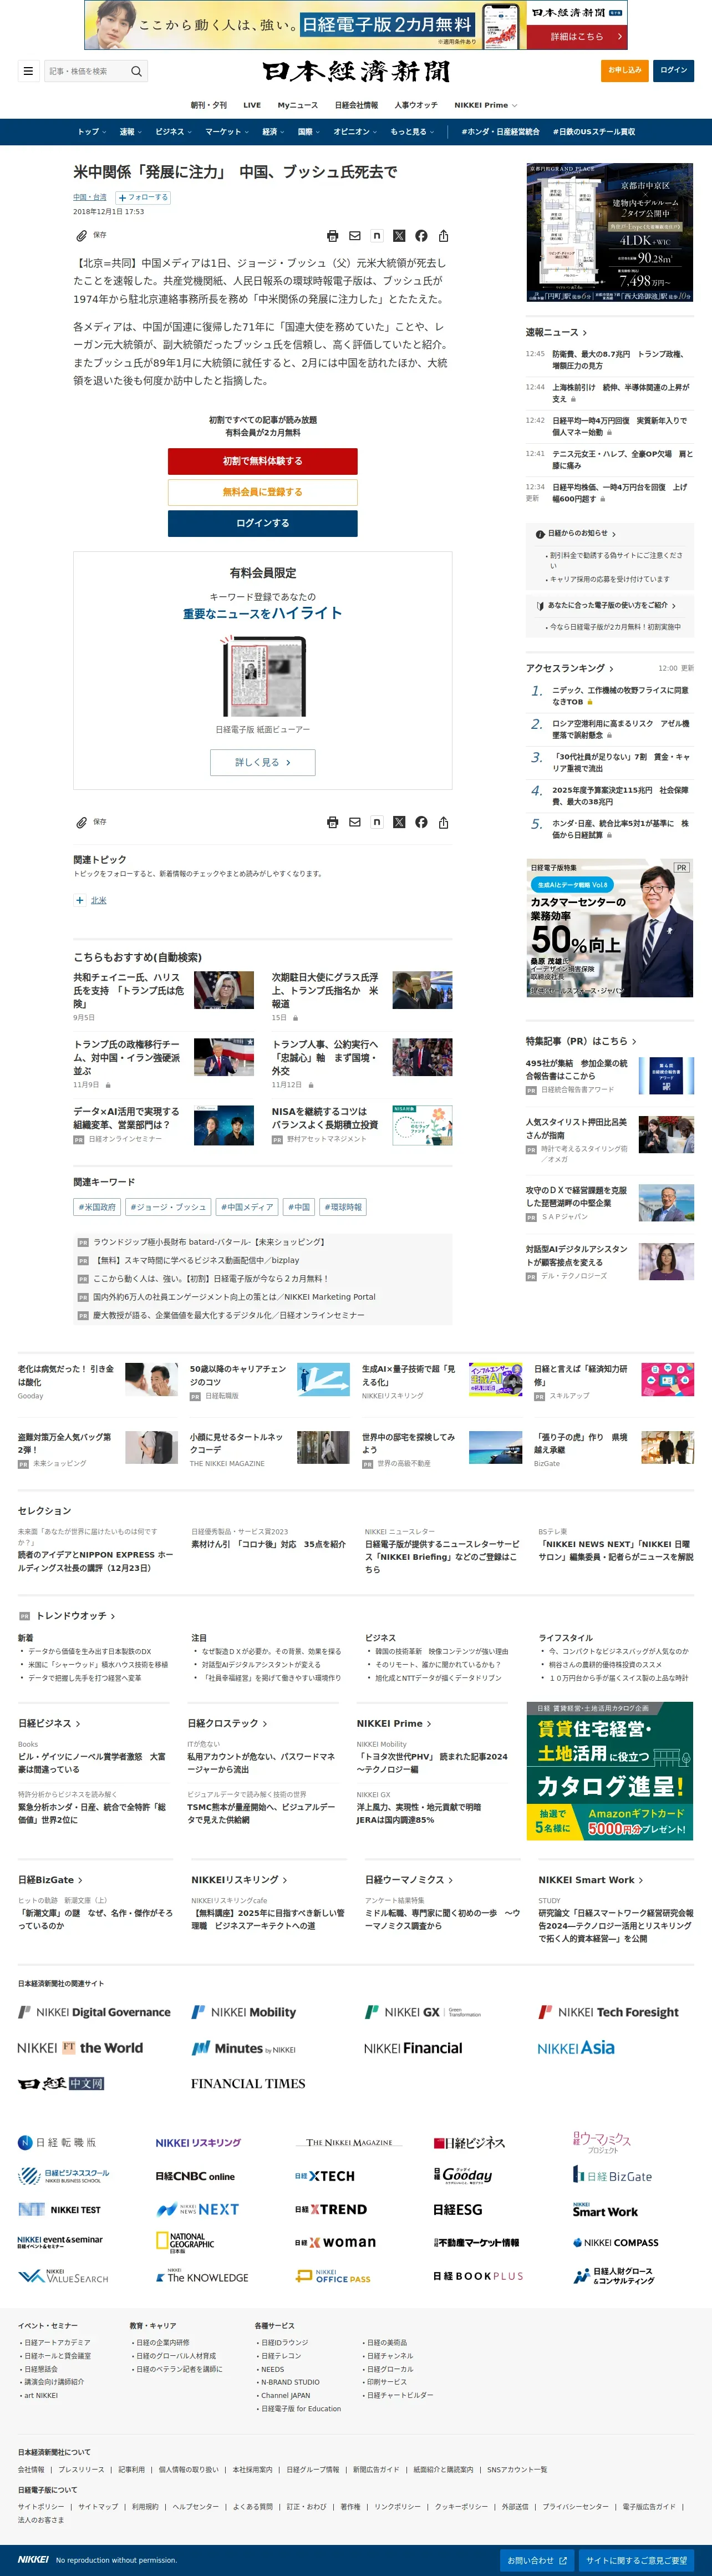Expand the マーケット navigation dropdown
The image size is (712, 2576).
coord(228,132)
